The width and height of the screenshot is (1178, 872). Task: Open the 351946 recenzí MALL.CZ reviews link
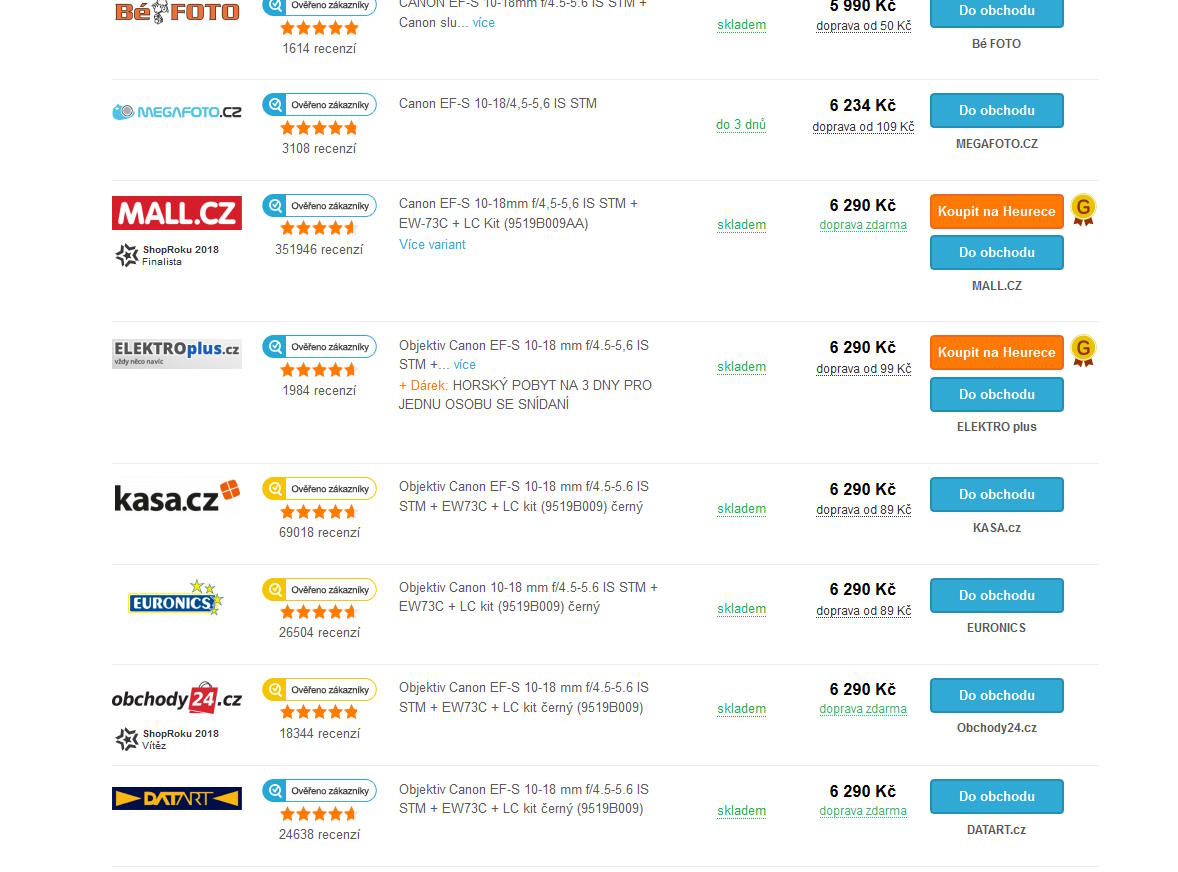coord(319,249)
